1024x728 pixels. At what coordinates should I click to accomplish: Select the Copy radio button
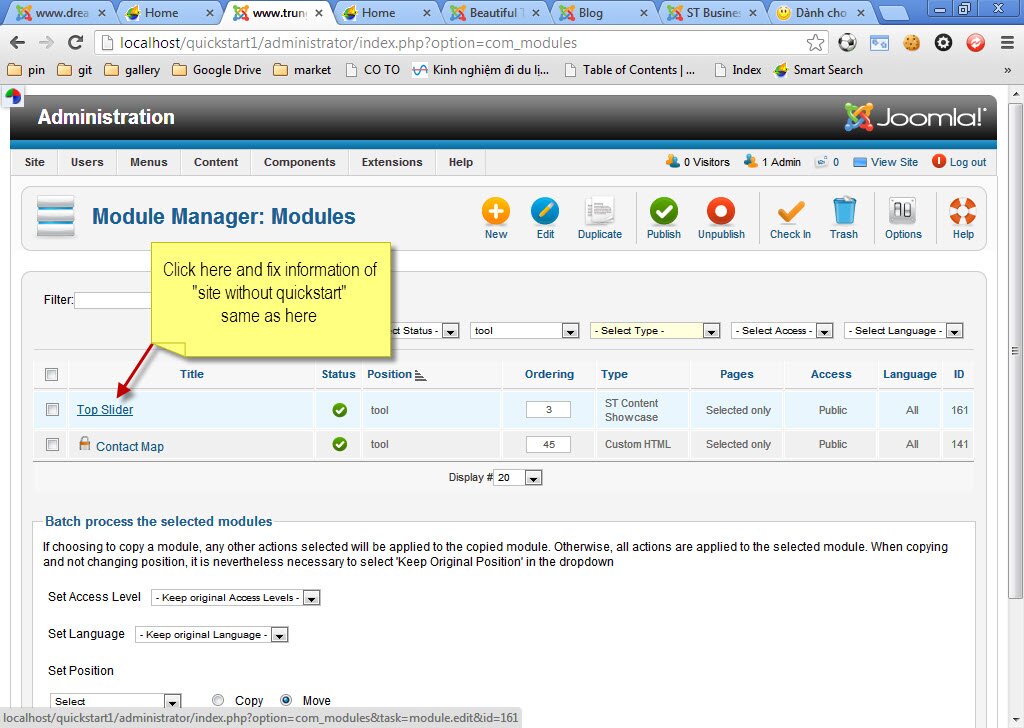click(219, 701)
